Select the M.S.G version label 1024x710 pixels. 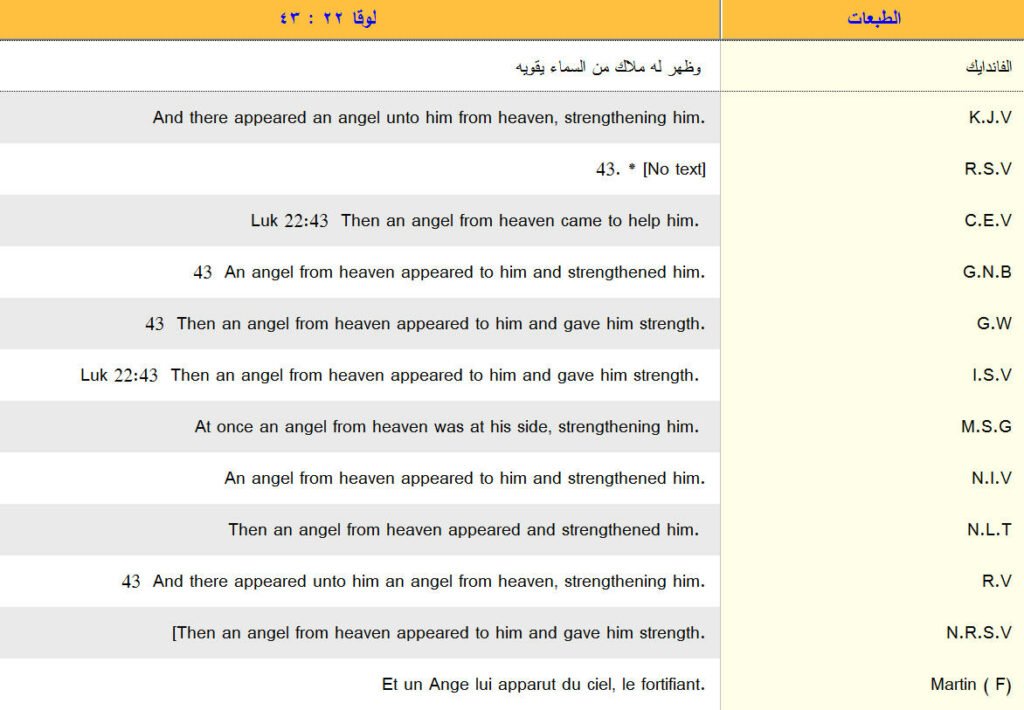pyautogui.click(x=986, y=427)
